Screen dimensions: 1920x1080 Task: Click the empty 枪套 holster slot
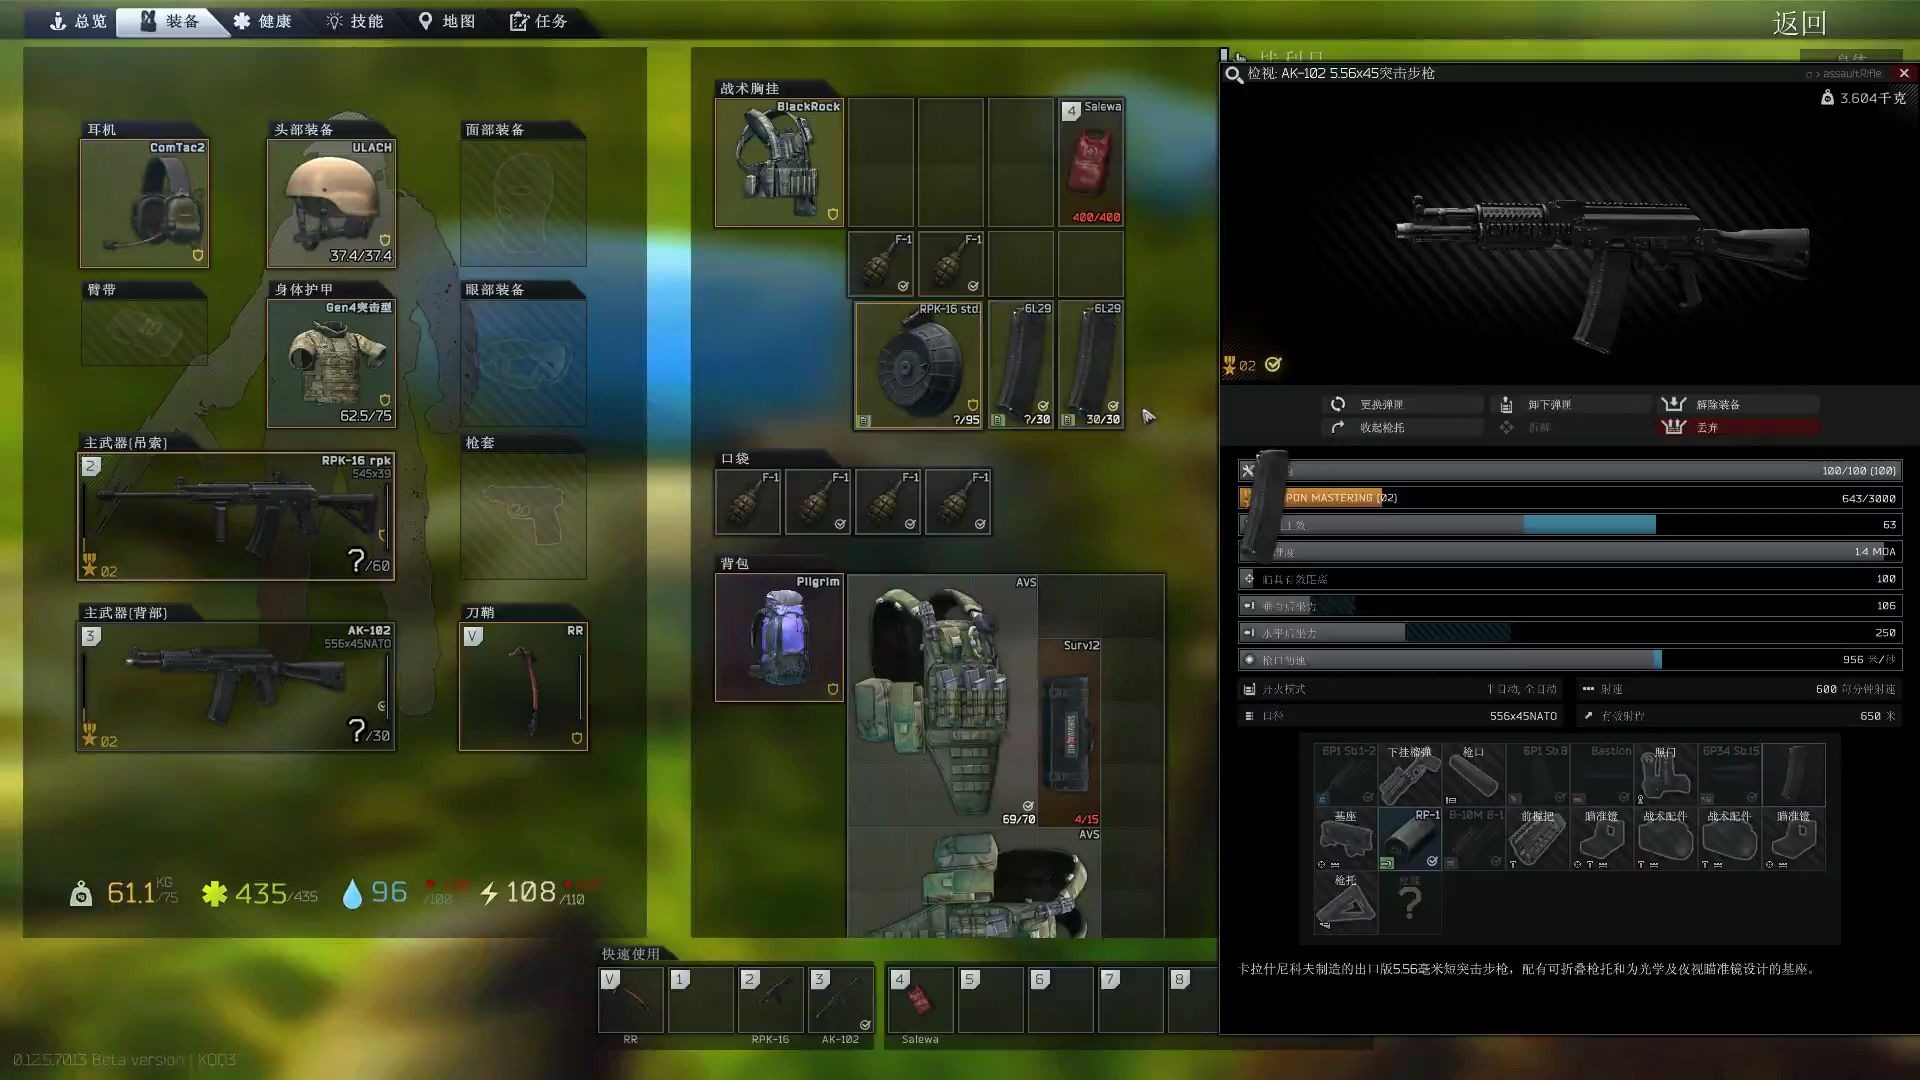(x=523, y=515)
